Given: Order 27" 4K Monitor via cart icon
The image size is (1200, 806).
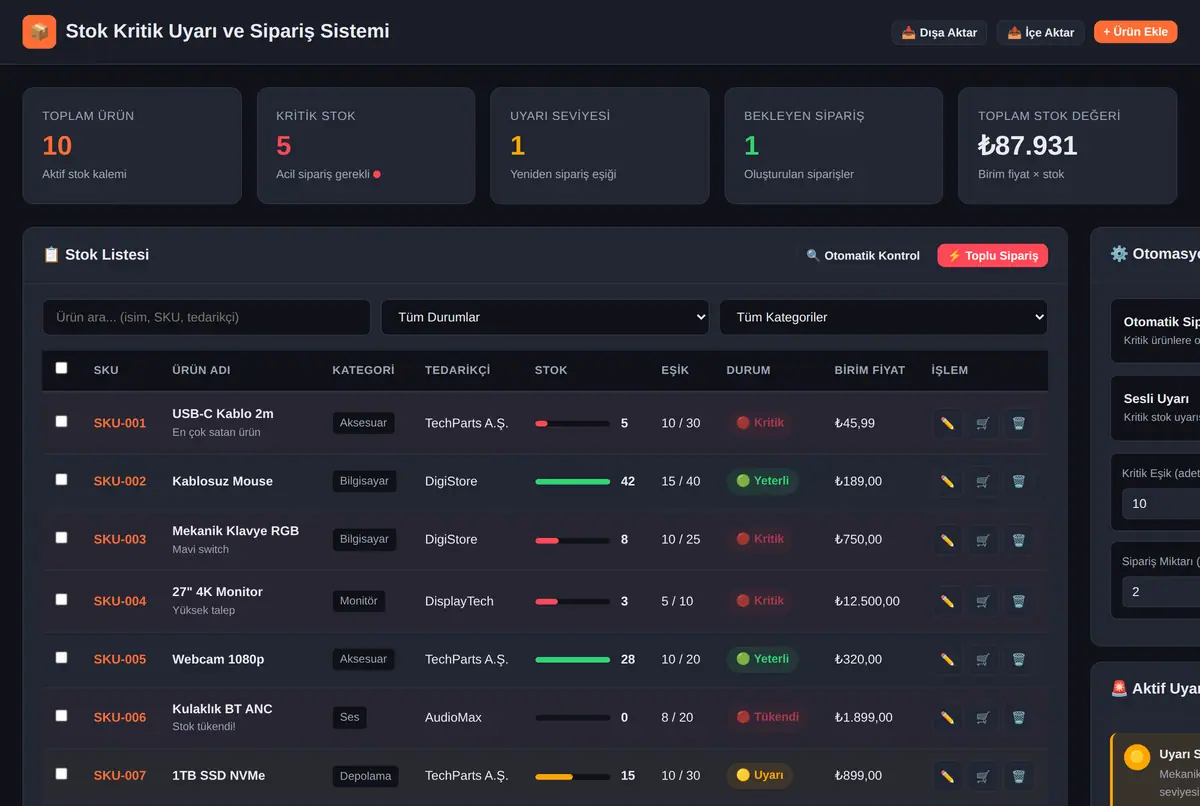Looking at the screenshot, I should [983, 601].
